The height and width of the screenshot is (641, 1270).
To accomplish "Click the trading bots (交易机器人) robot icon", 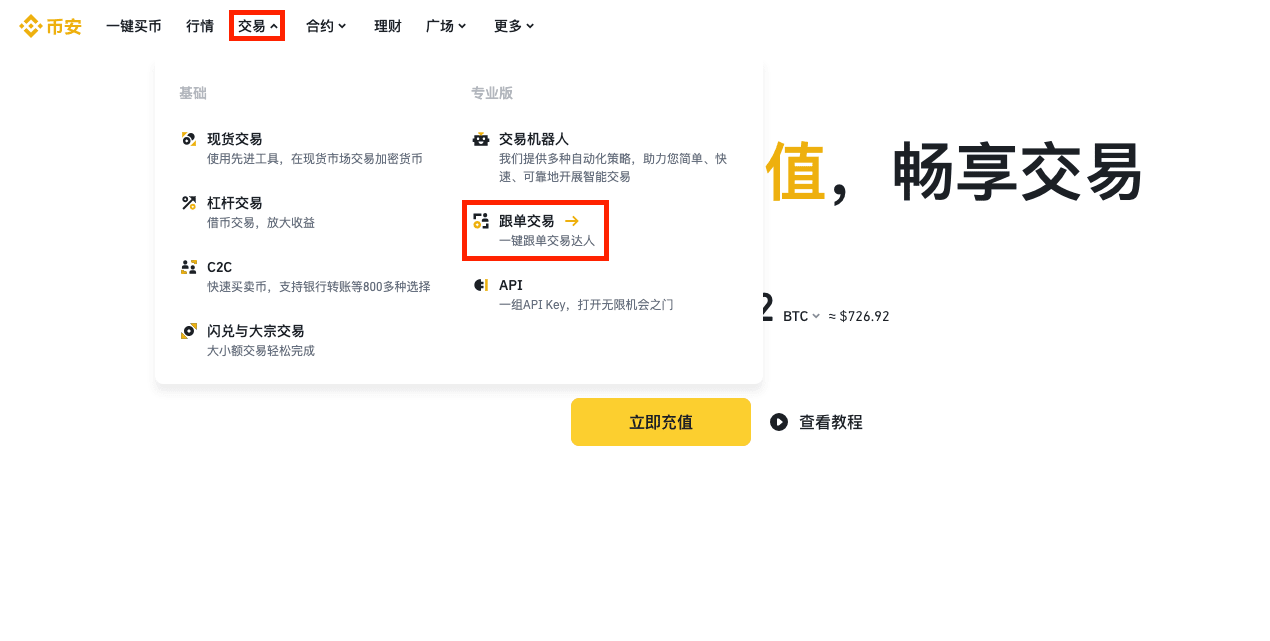I will click(481, 139).
